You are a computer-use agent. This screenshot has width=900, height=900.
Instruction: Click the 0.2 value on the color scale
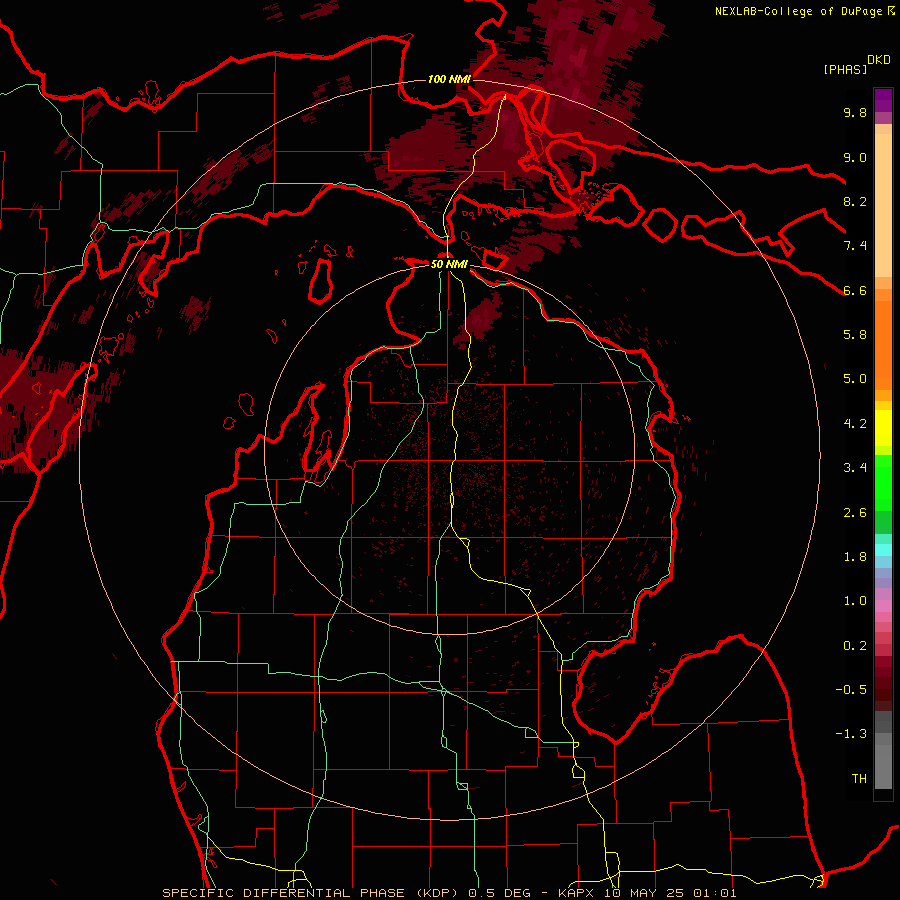pyautogui.click(x=855, y=646)
